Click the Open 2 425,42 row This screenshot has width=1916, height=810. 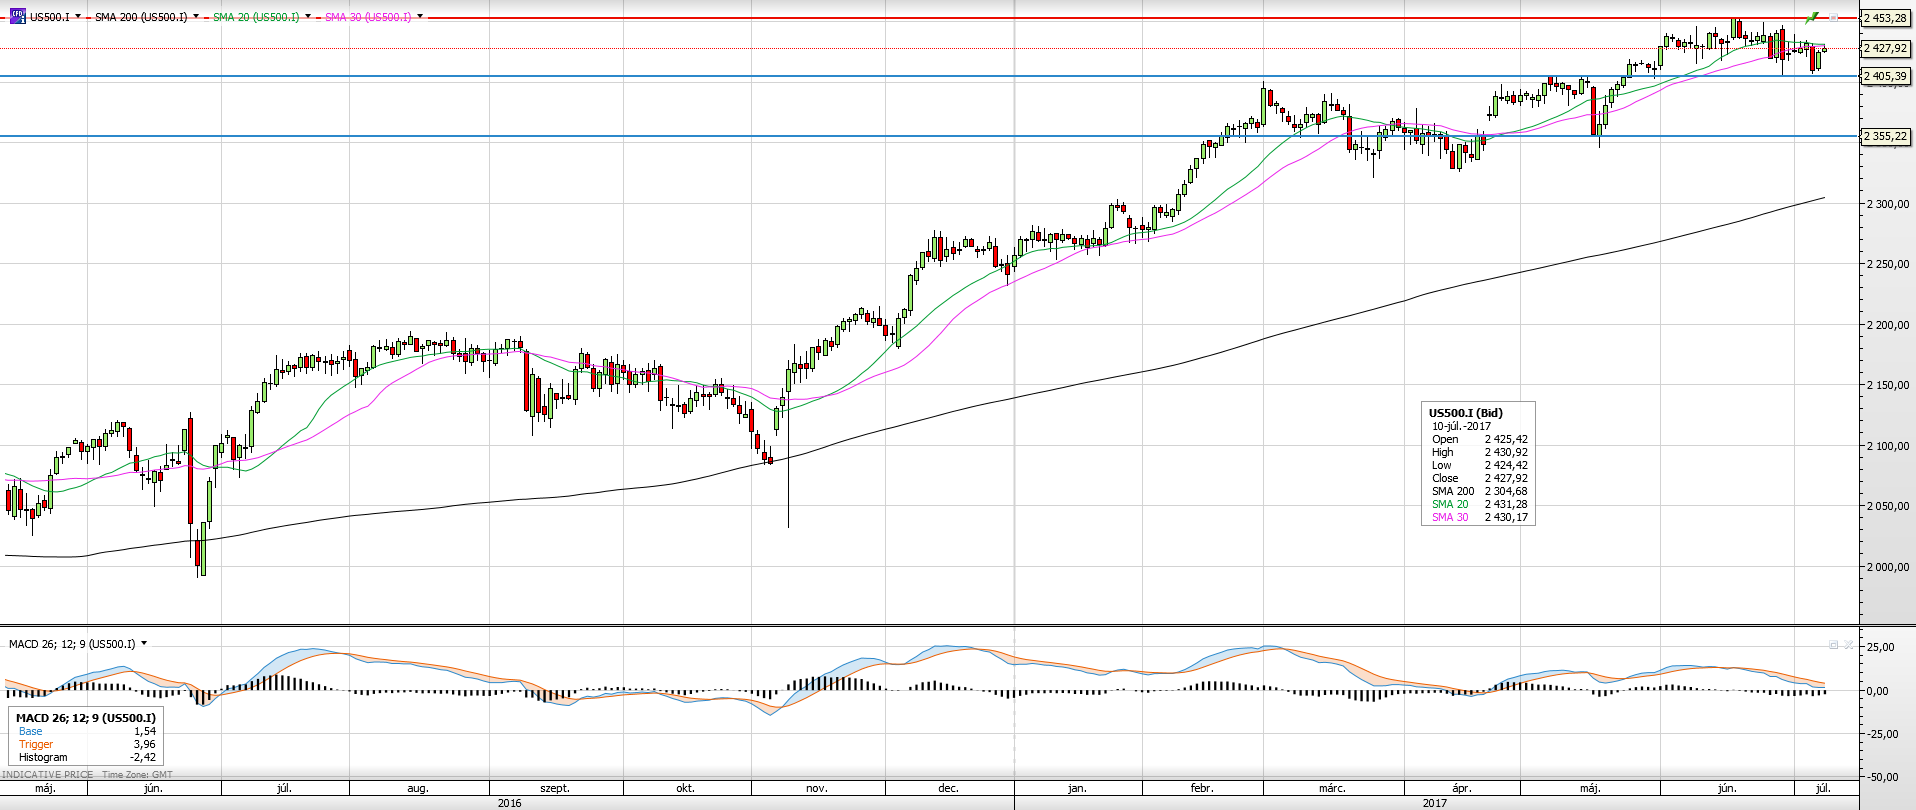click(1479, 439)
